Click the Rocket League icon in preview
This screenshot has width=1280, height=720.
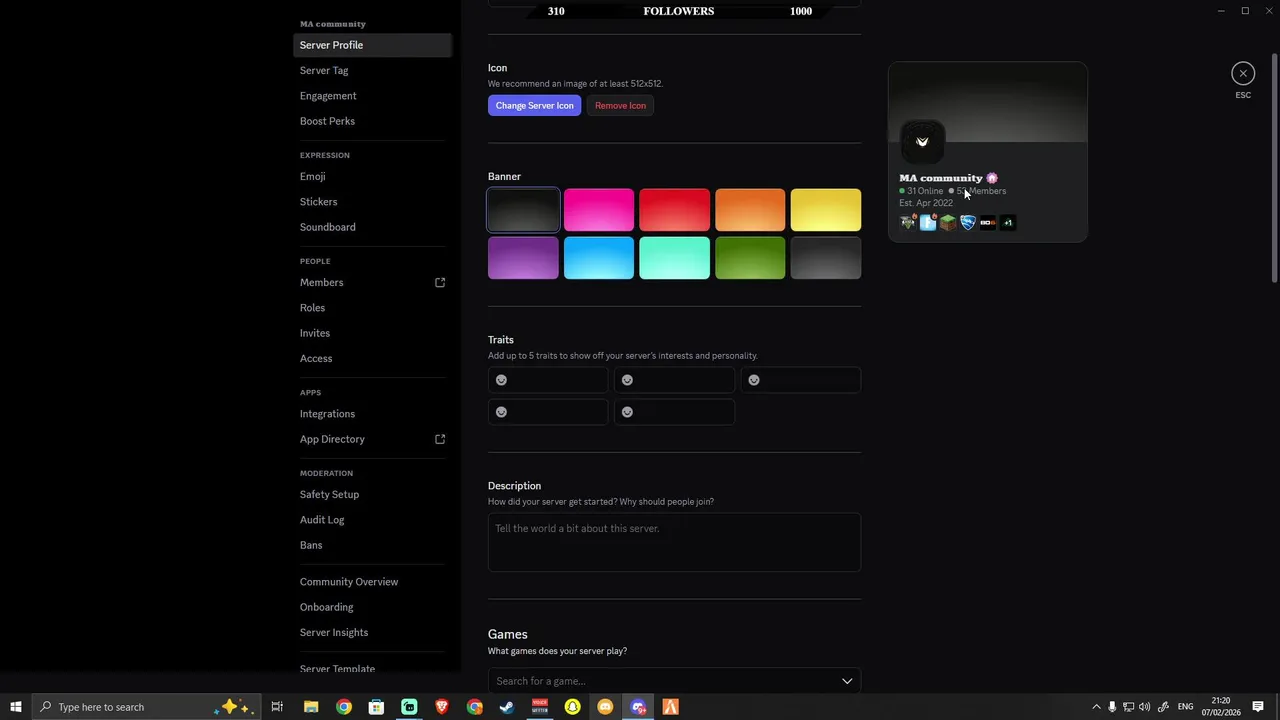(968, 222)
